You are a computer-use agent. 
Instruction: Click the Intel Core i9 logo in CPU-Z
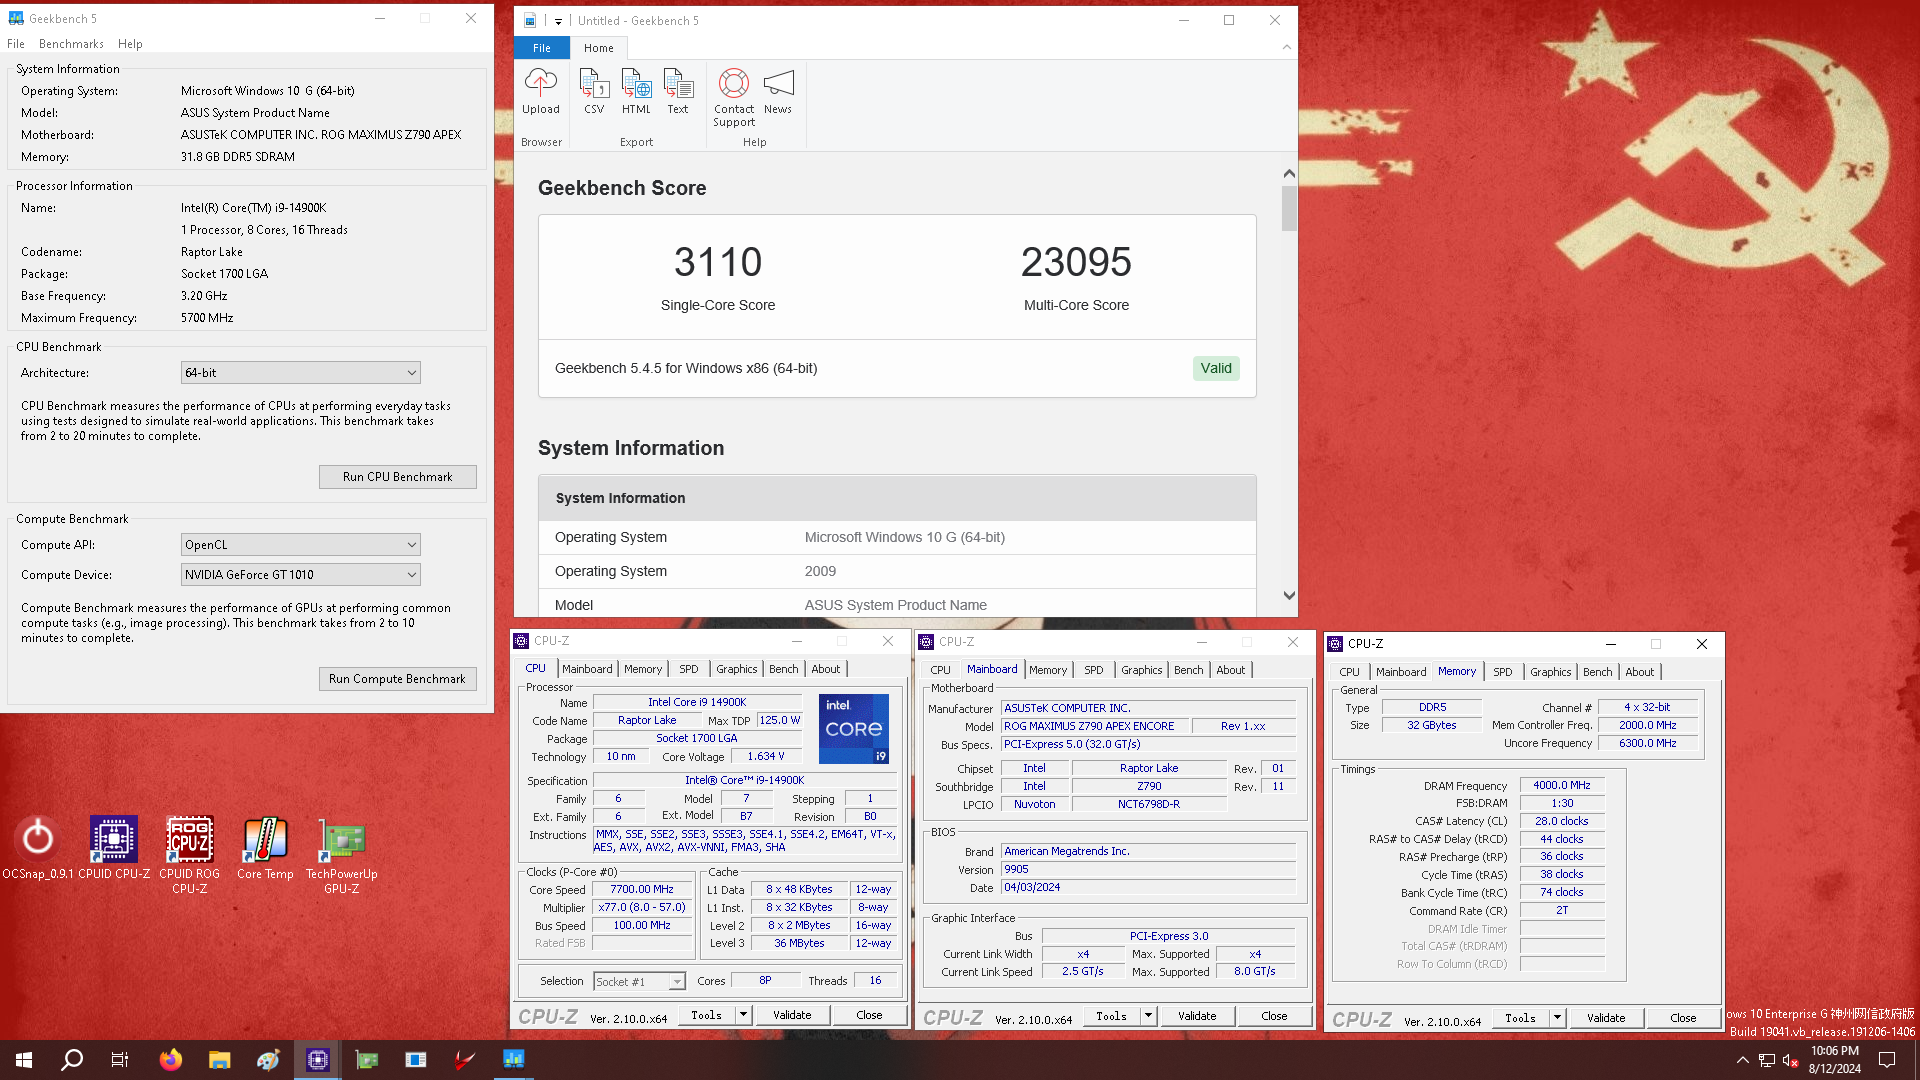(854, 729)
